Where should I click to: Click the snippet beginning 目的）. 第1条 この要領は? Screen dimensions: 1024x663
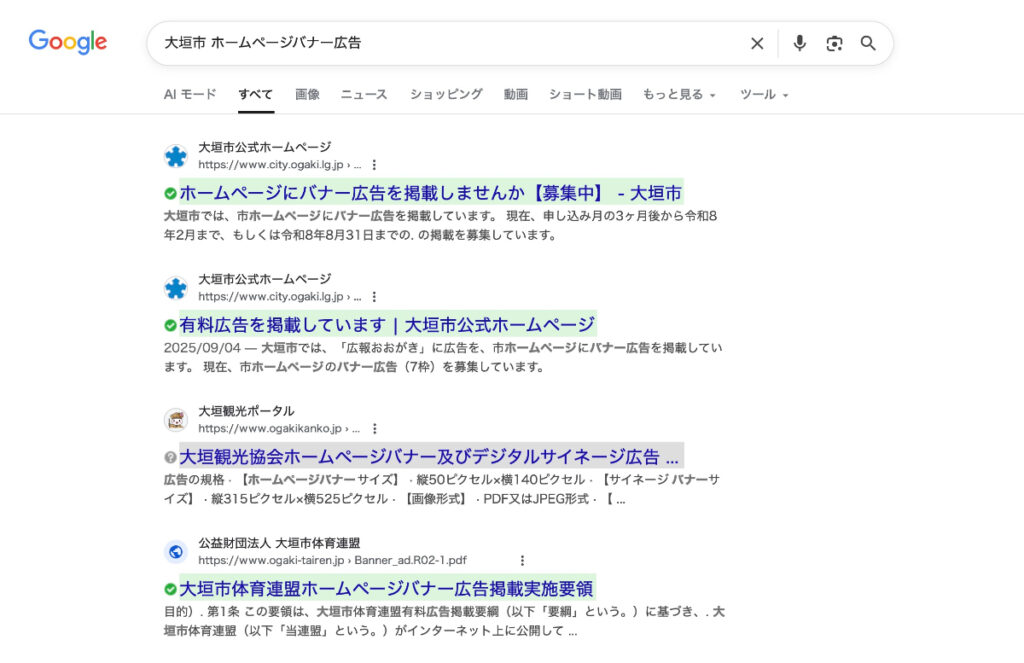[x=444, y=621]
